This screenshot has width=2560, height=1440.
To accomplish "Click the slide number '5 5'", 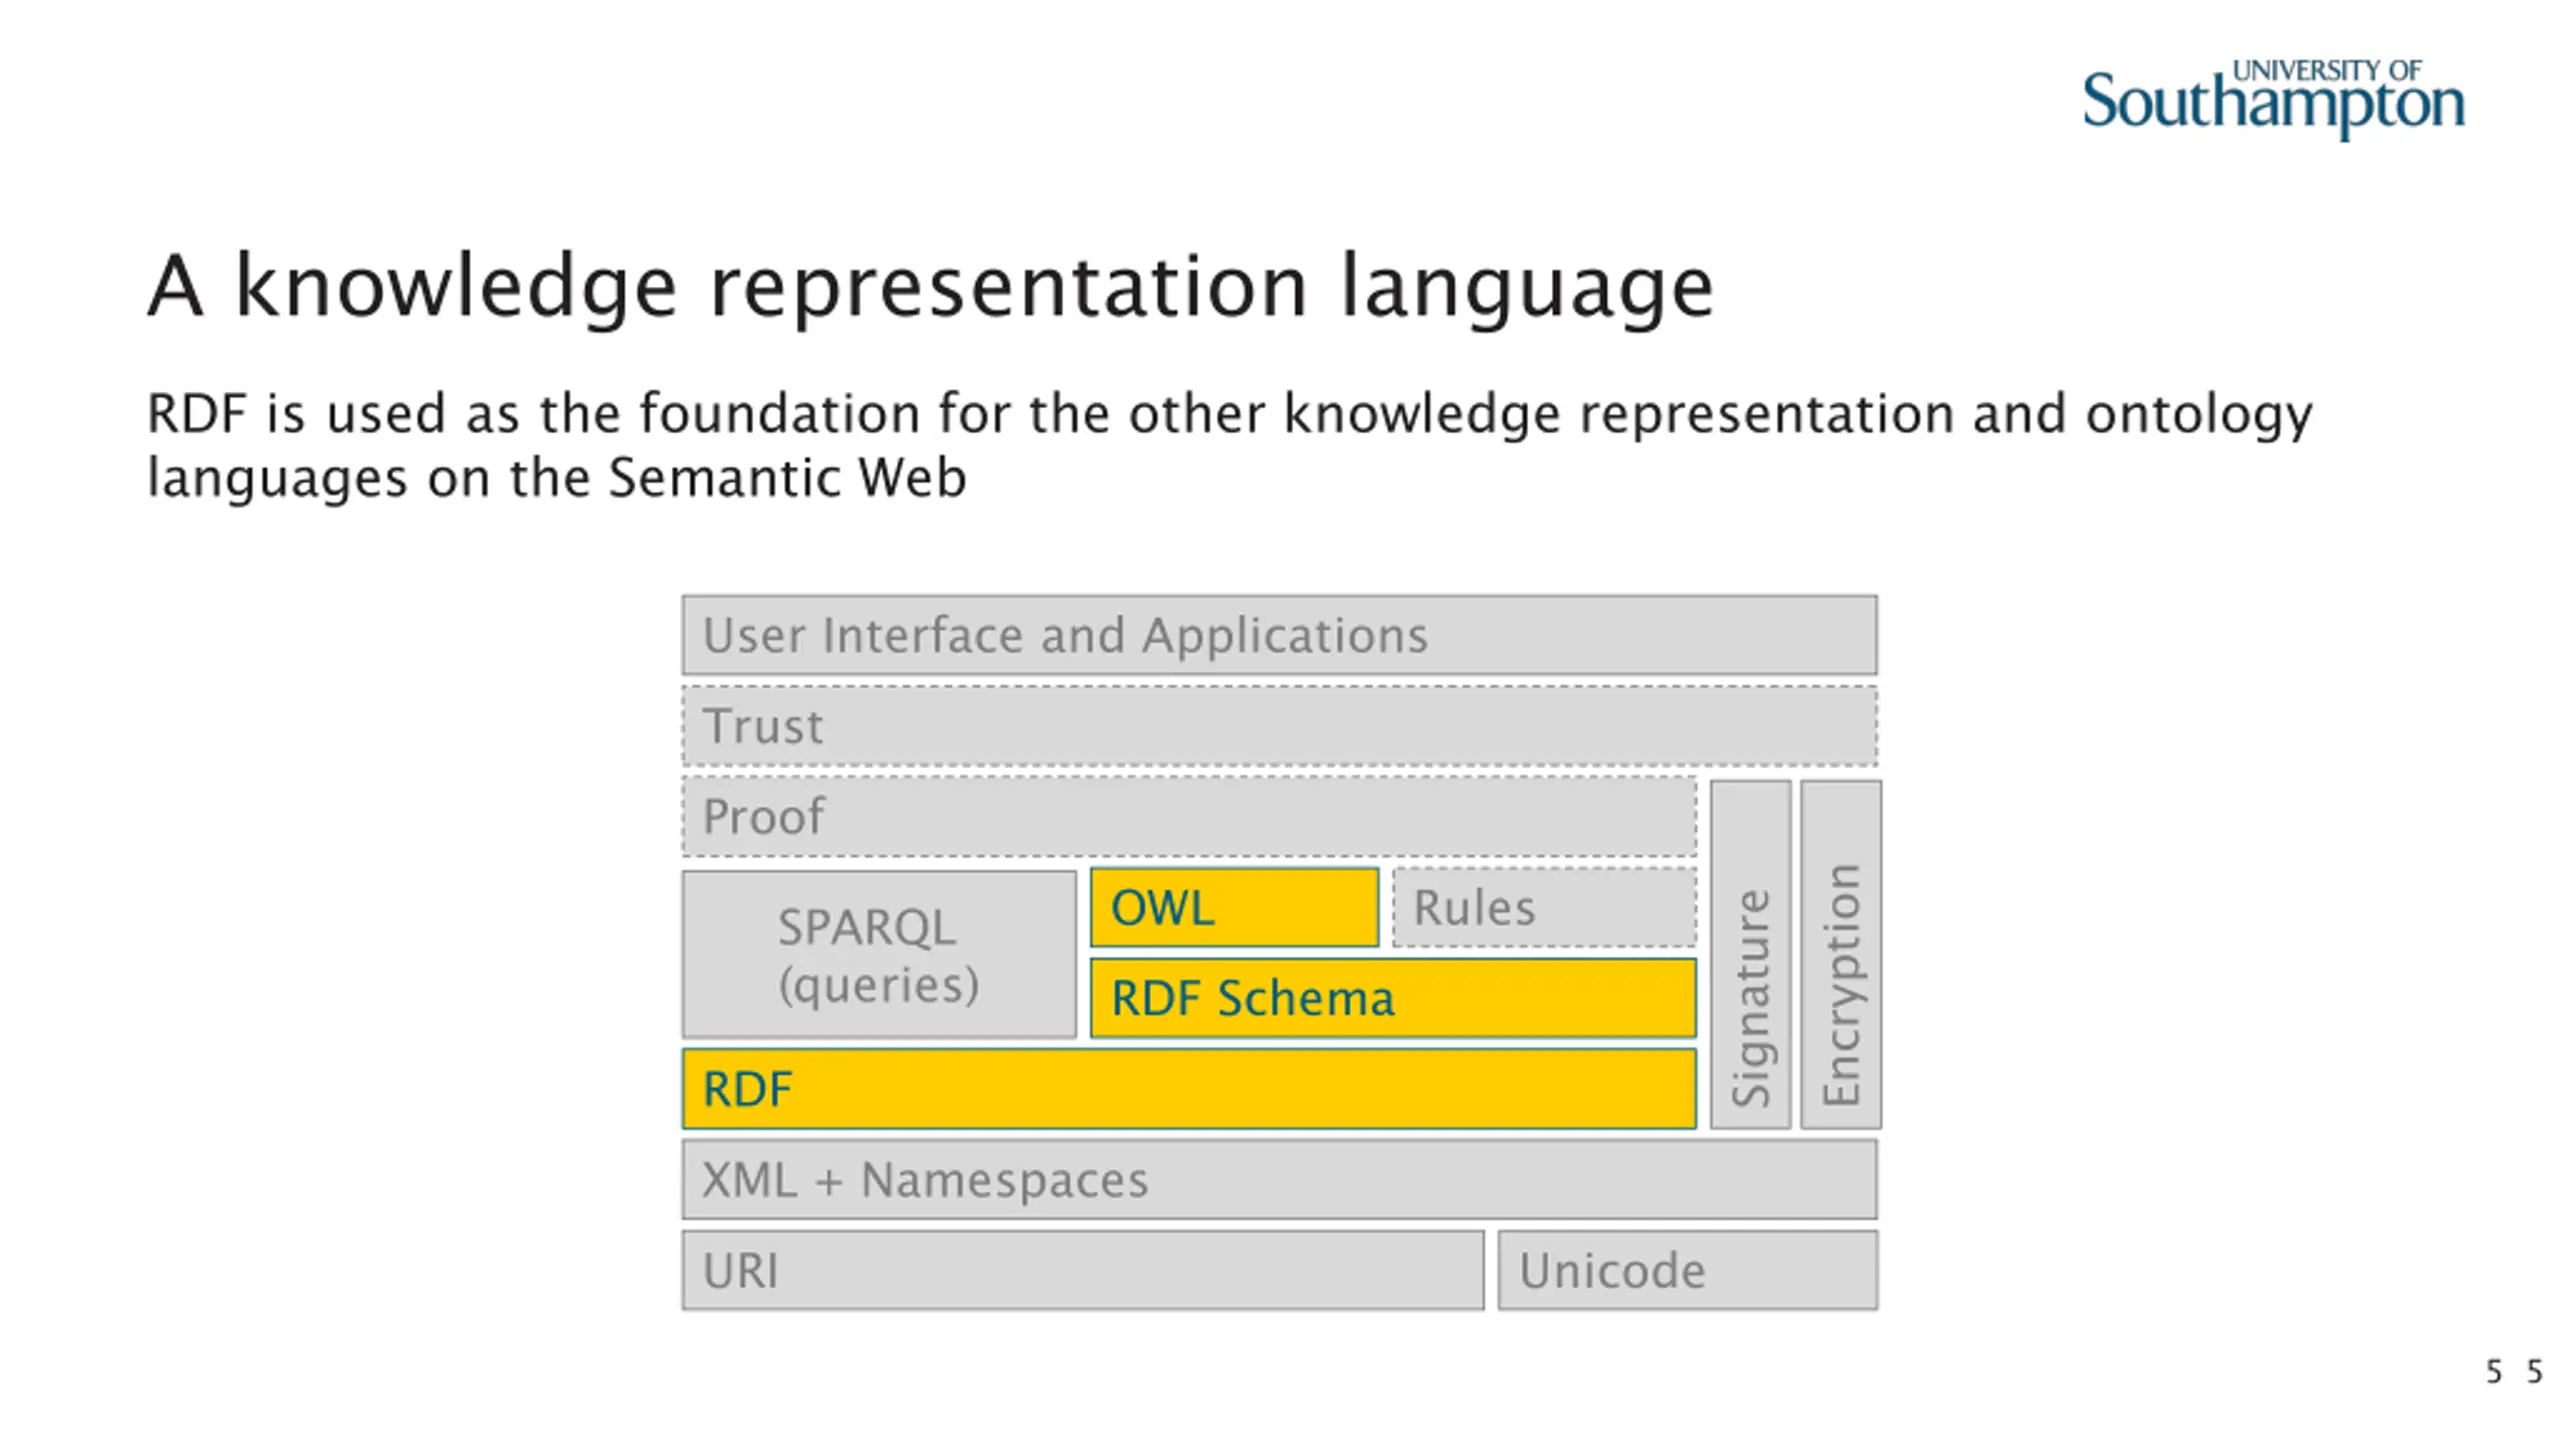I will point(2513,1372).
